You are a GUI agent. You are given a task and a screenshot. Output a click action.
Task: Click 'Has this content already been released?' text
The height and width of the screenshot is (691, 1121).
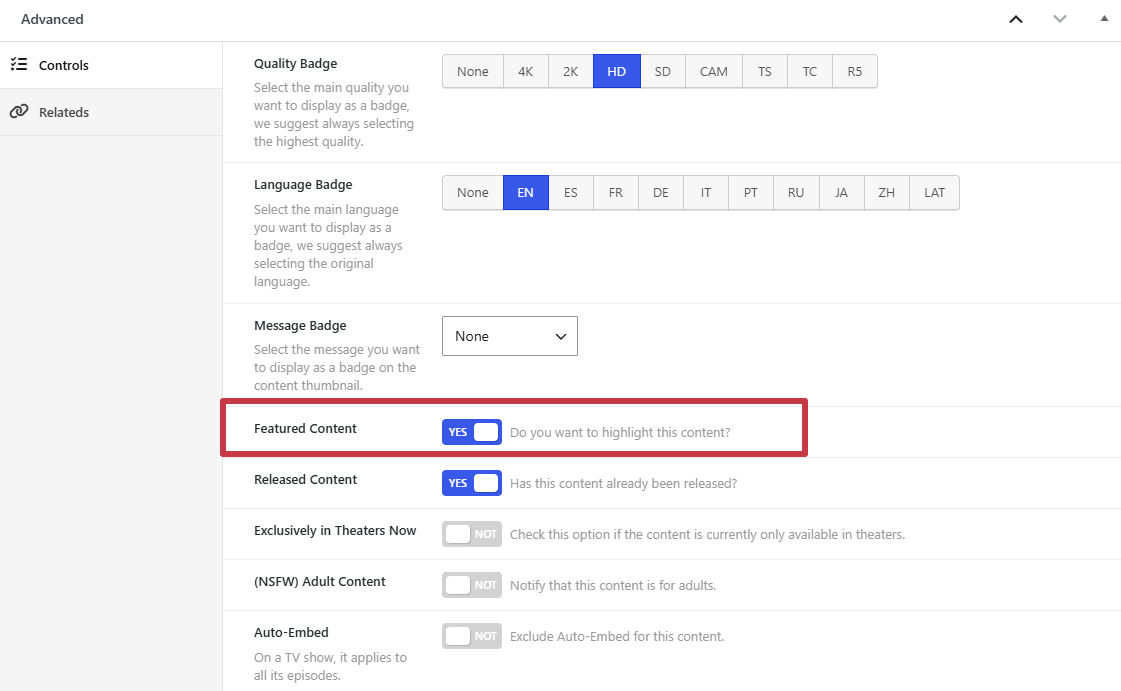coord(623,484)
